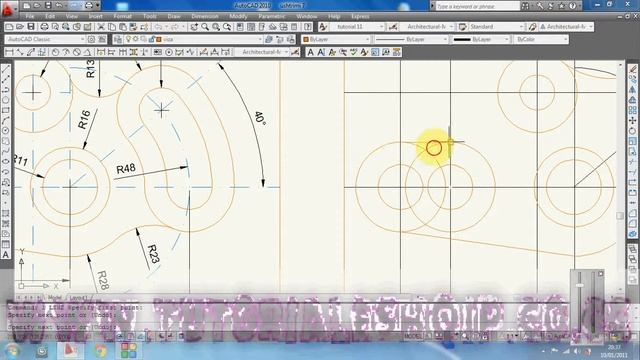The height and width of the screenshot is (360, 640).
Task: Open the Layer Properties Manager icon
Action: [x=118, y=39]
